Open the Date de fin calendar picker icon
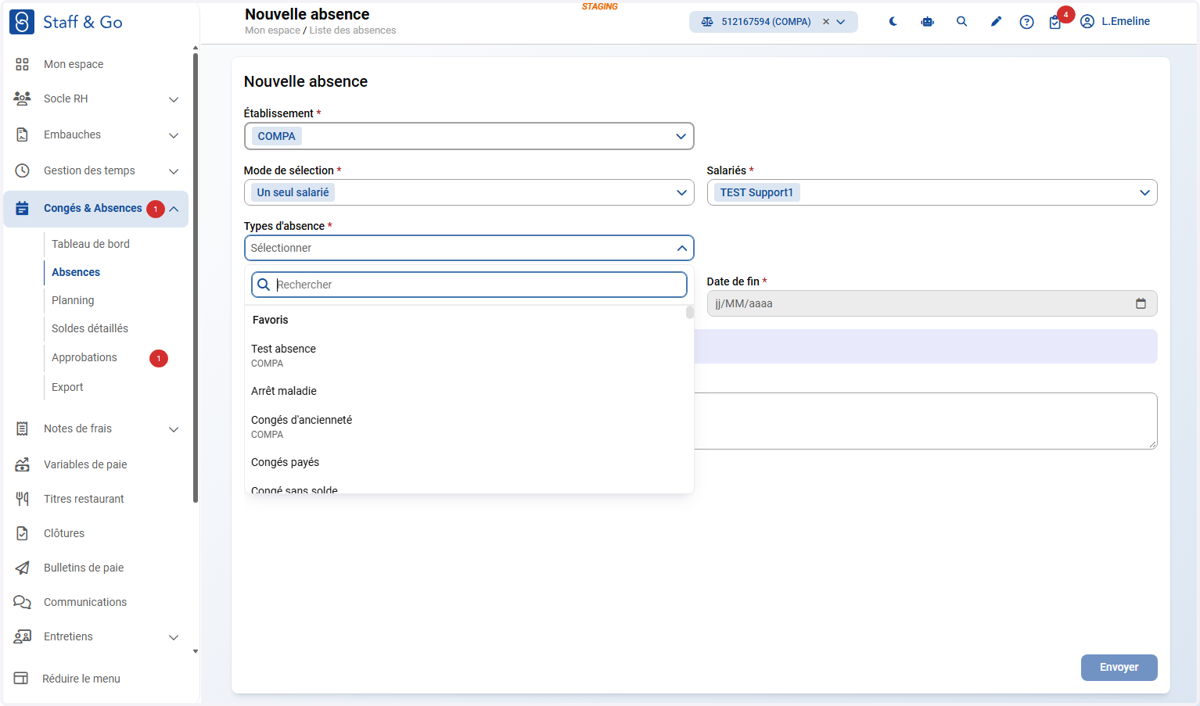Image resolution: width=1200 pixels, height=706 pixels. [1141, 303]
